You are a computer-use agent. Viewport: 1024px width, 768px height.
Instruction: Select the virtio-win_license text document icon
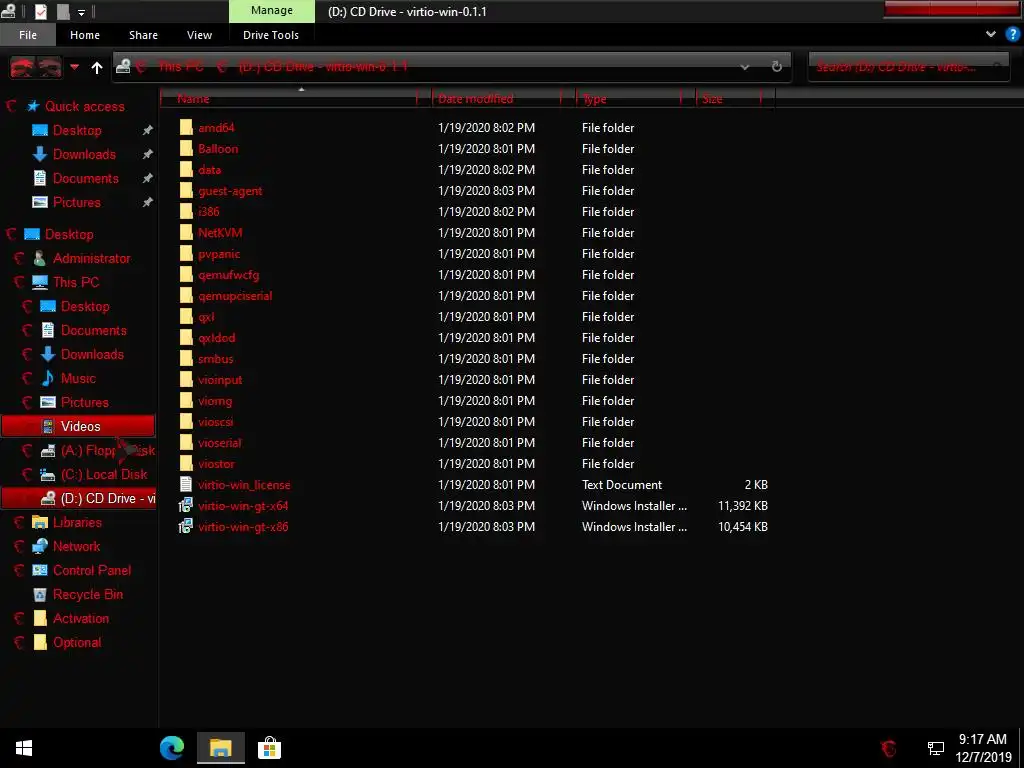point(186,484)
